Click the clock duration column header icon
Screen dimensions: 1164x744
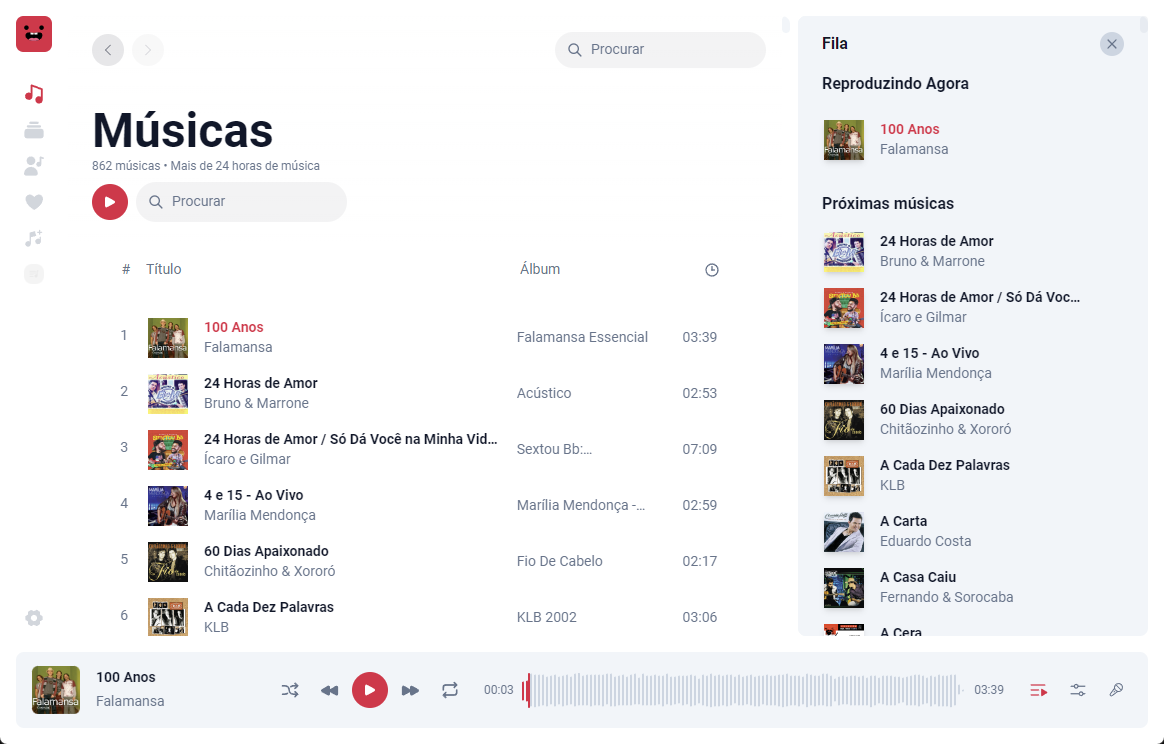711,270
